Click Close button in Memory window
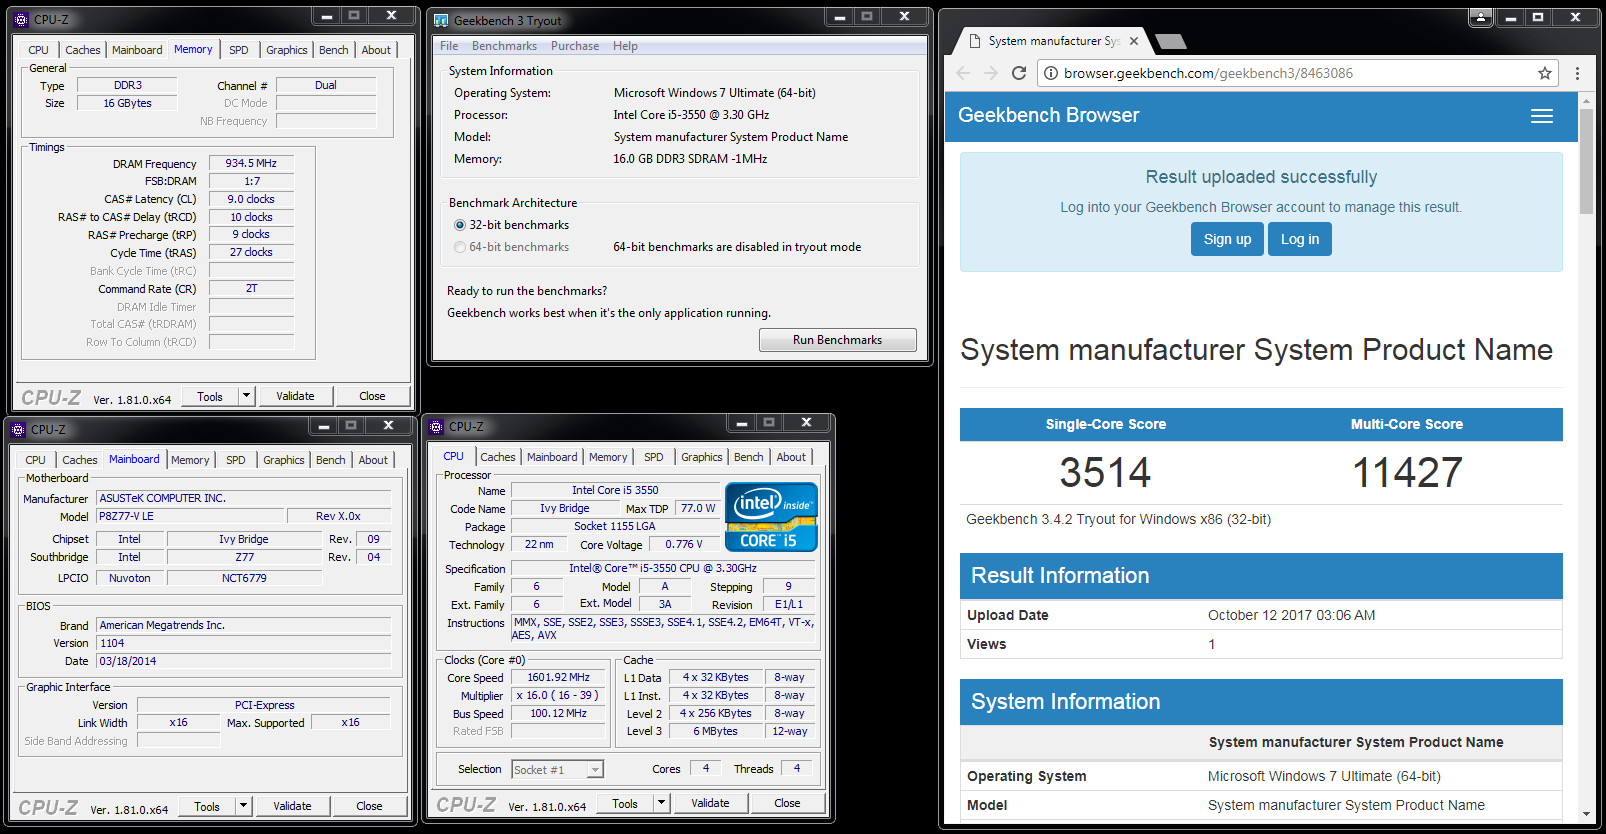Screen dimensions: 1606x834 click(372, 396)
